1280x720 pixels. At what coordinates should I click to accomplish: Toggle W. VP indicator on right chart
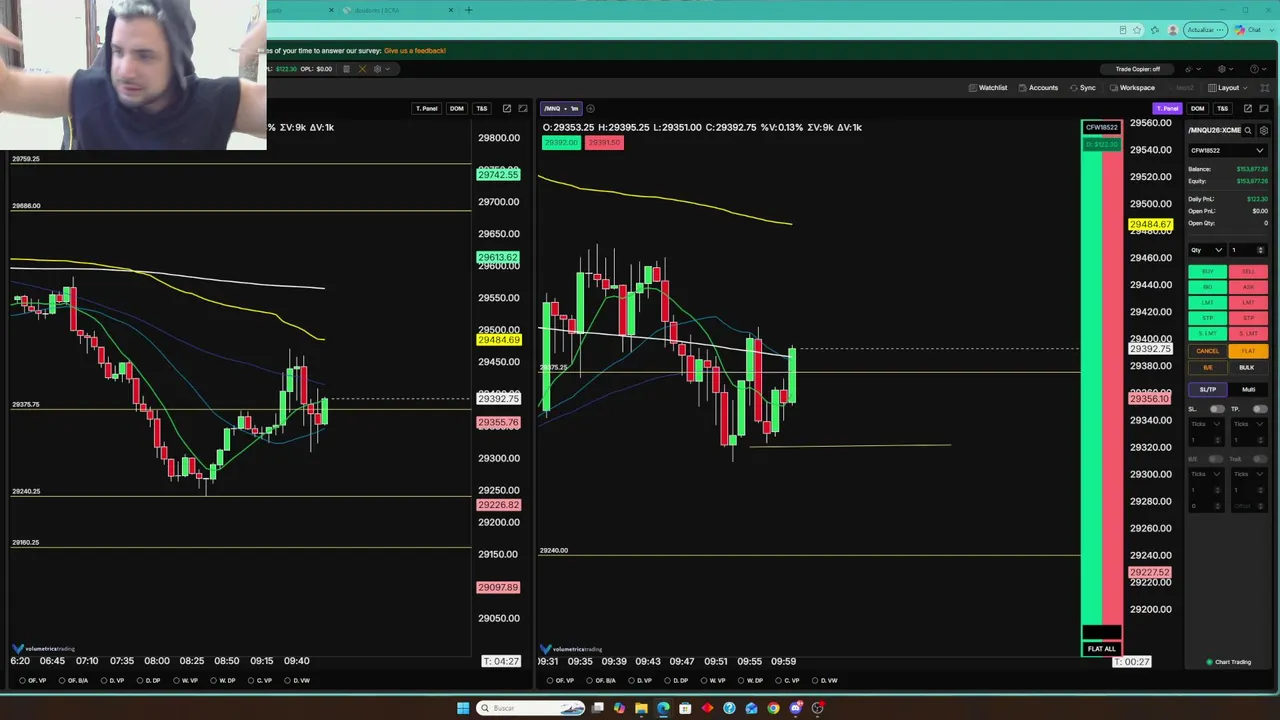click(714, 681)
